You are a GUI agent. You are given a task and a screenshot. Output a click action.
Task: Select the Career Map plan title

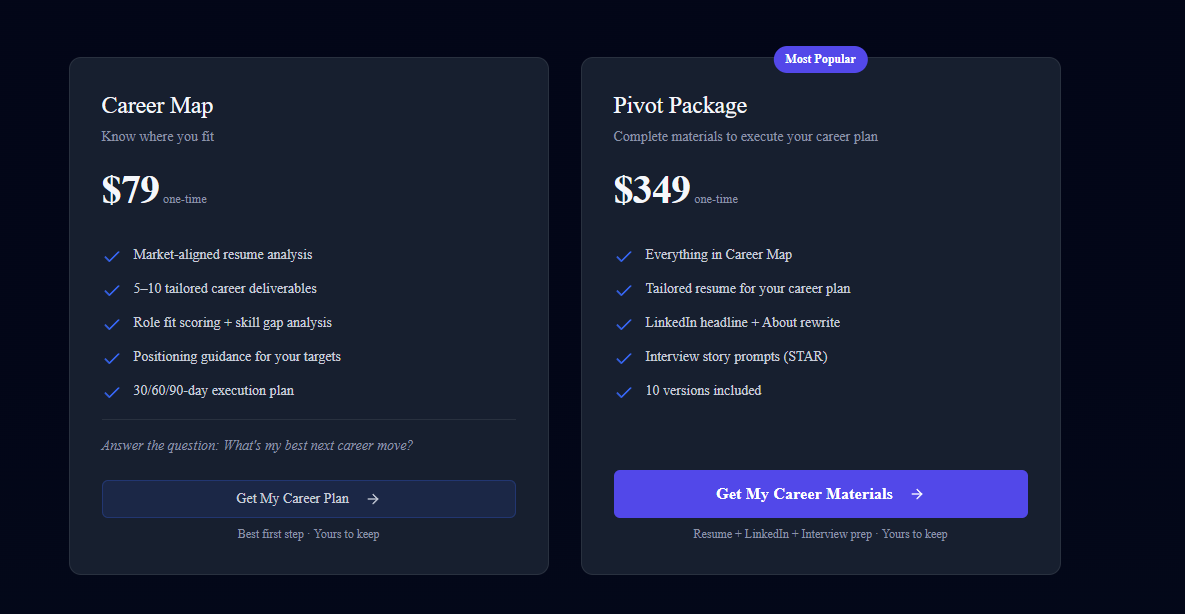pyautogui.click(x=157, y=105)
